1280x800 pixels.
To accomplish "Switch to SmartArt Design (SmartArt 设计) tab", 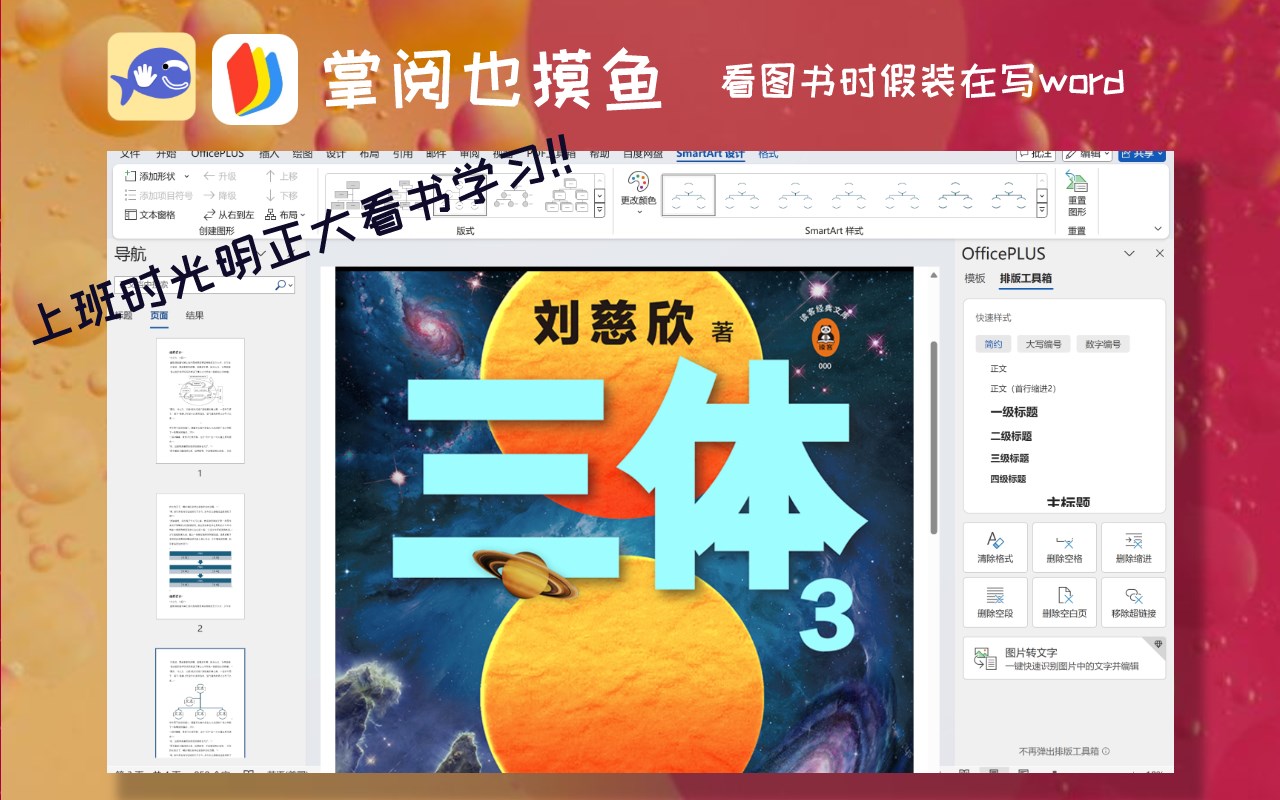I will [710, 155].
